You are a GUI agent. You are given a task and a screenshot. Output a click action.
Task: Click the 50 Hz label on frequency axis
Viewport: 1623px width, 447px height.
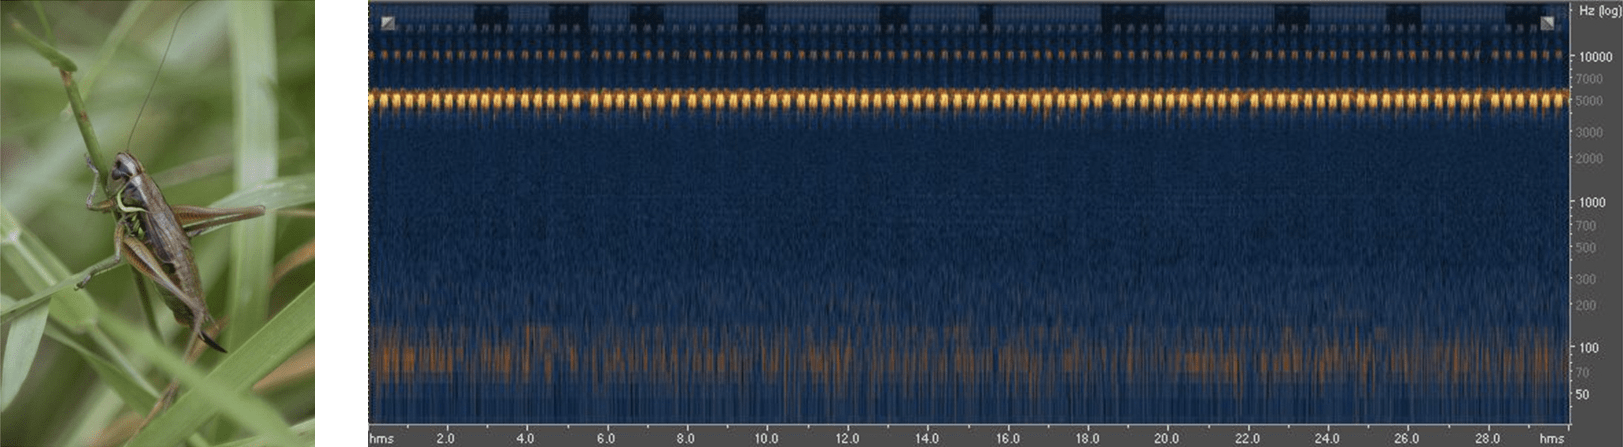click(x=1584, y=395)
